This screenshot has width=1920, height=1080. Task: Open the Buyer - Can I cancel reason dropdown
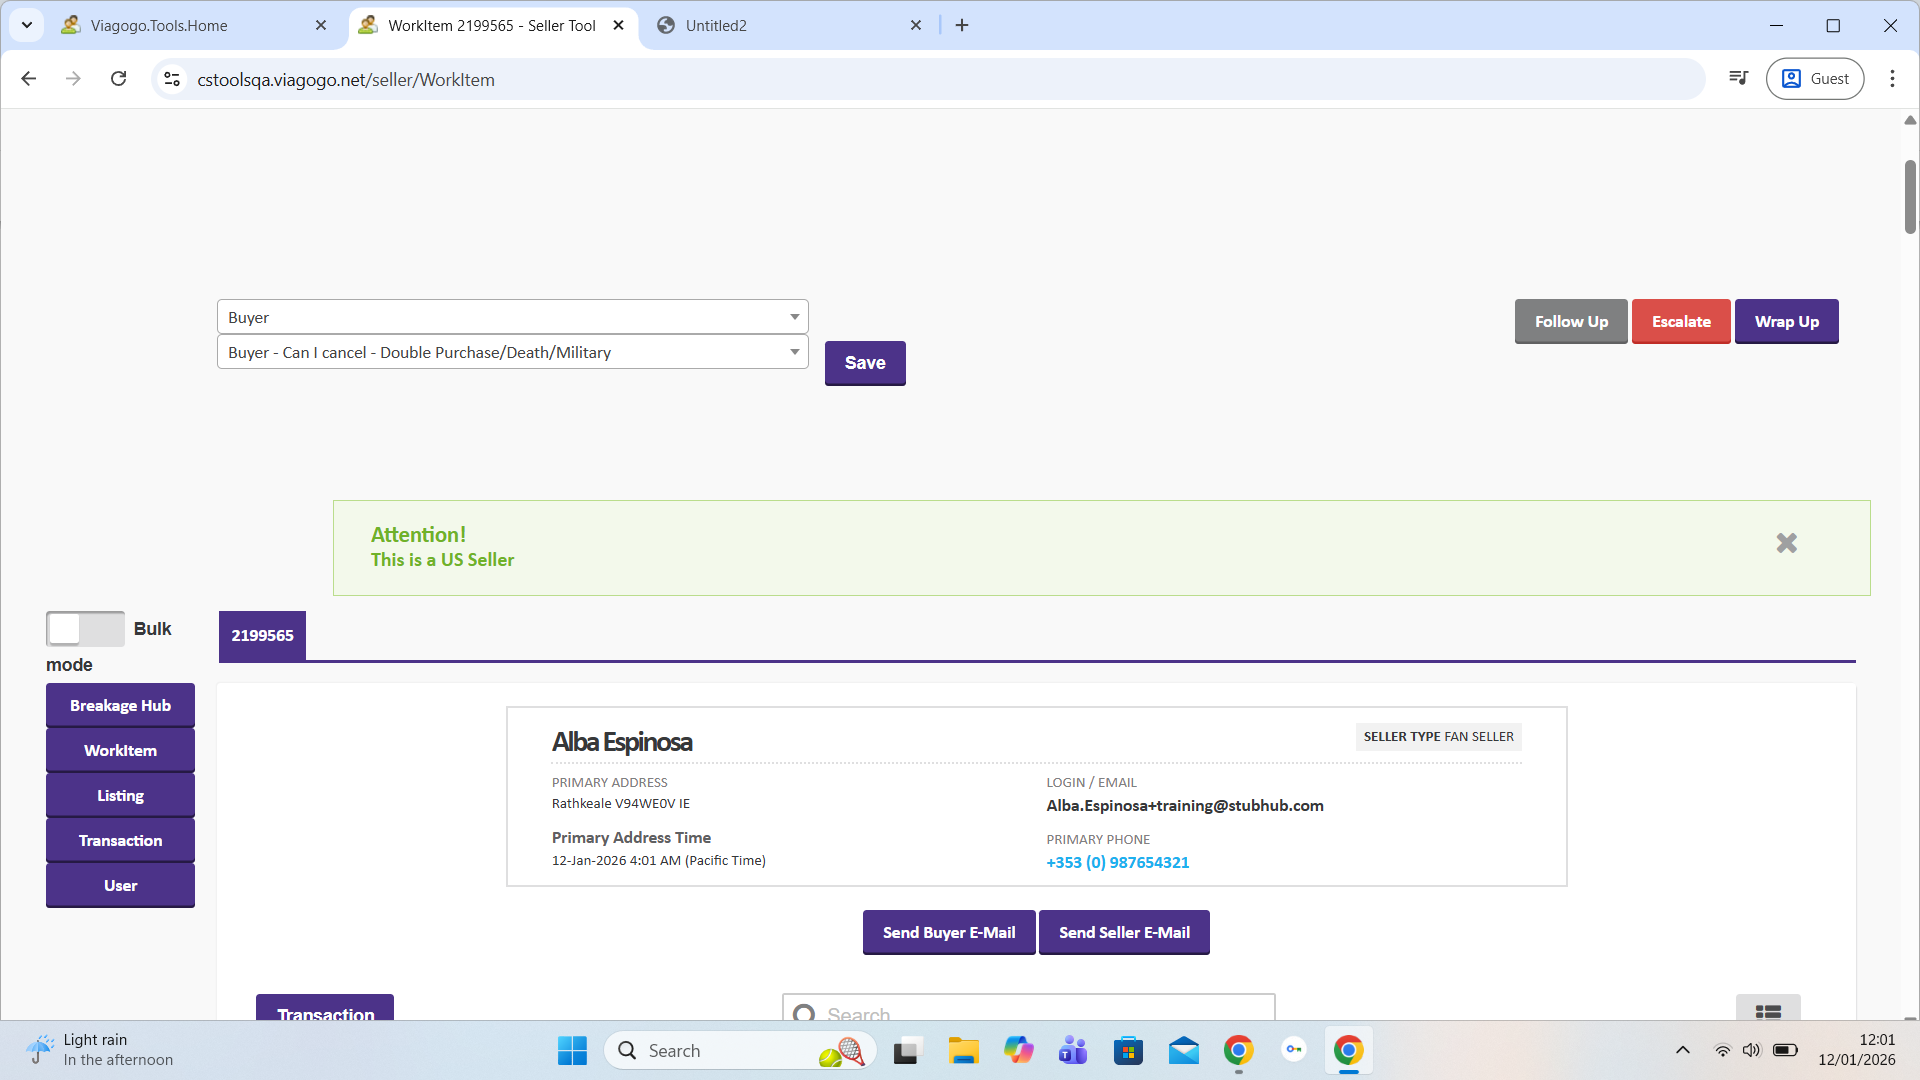512,352
